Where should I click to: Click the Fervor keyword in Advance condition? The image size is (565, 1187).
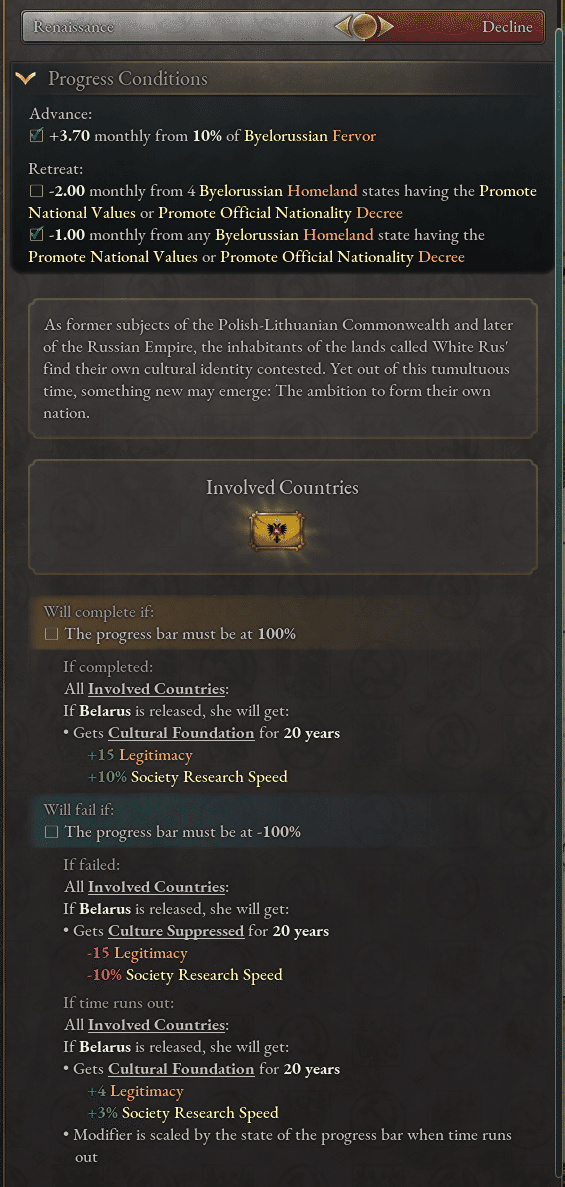(x=354, y=137)
